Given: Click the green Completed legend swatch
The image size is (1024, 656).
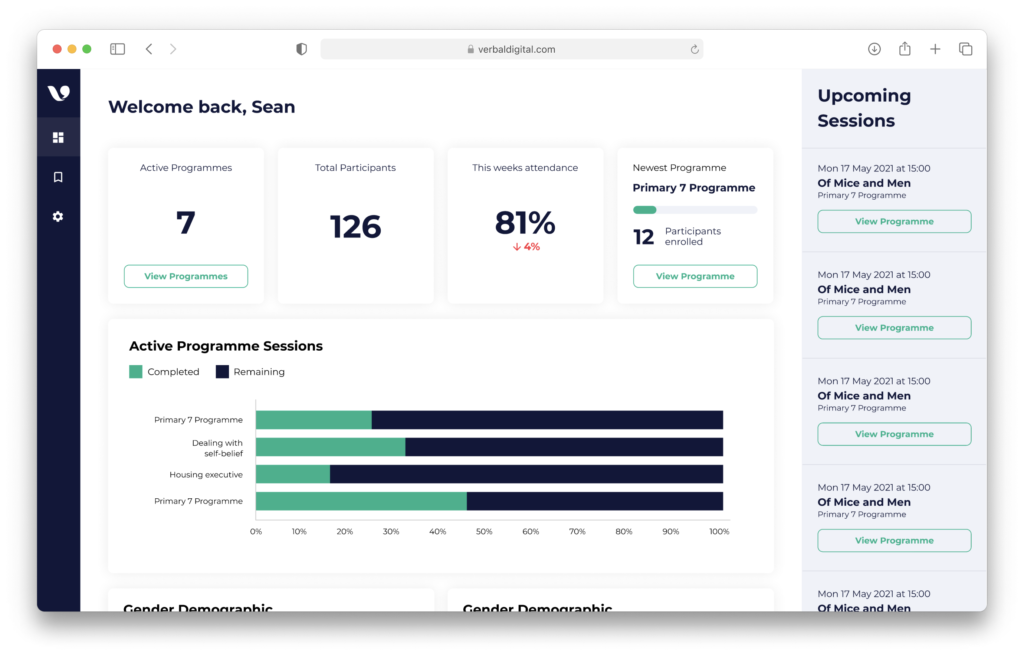Looking at the screenshot, I should click(136, 372).
